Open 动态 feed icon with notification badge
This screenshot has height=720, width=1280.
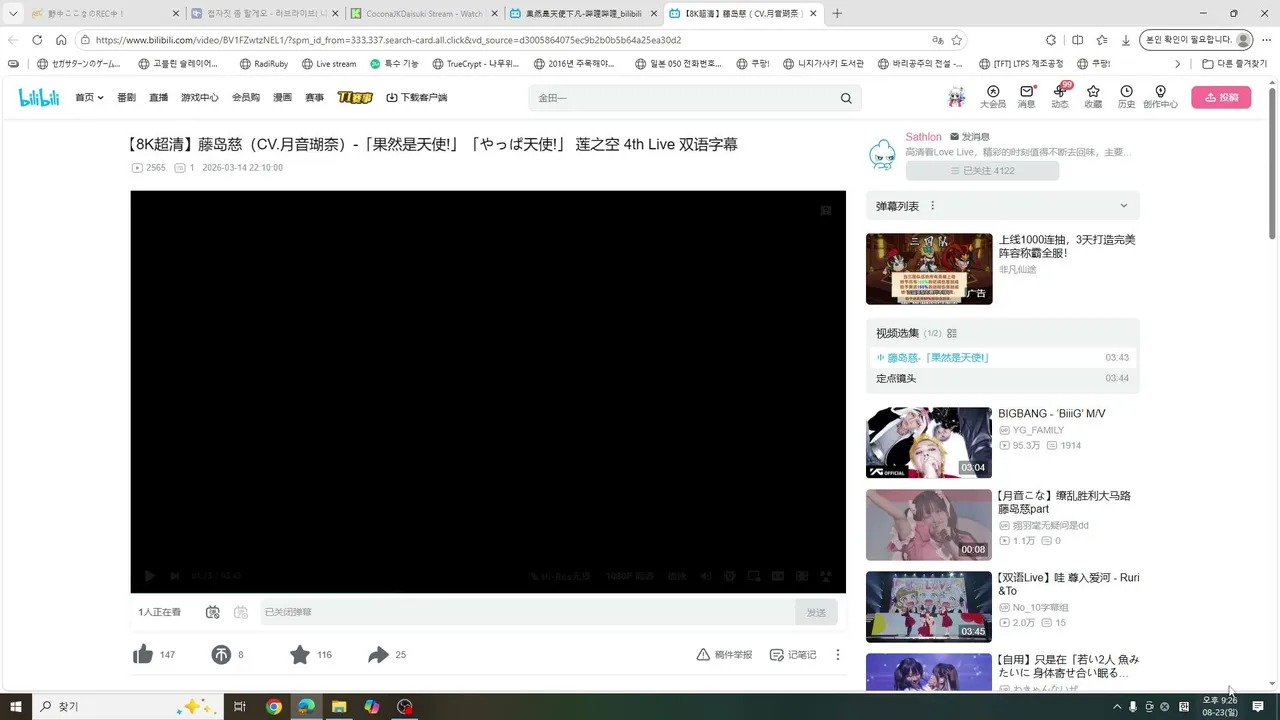point(1060,96)
